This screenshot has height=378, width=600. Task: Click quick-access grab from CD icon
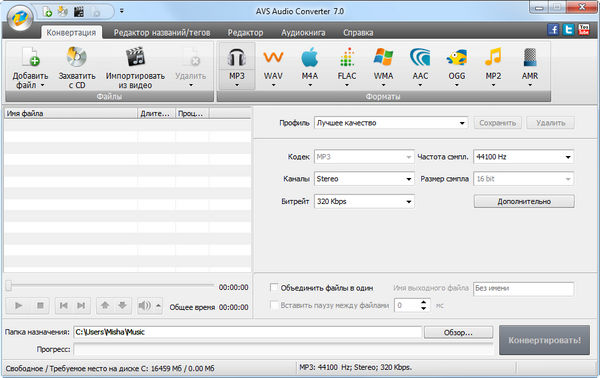pos(62,12)
